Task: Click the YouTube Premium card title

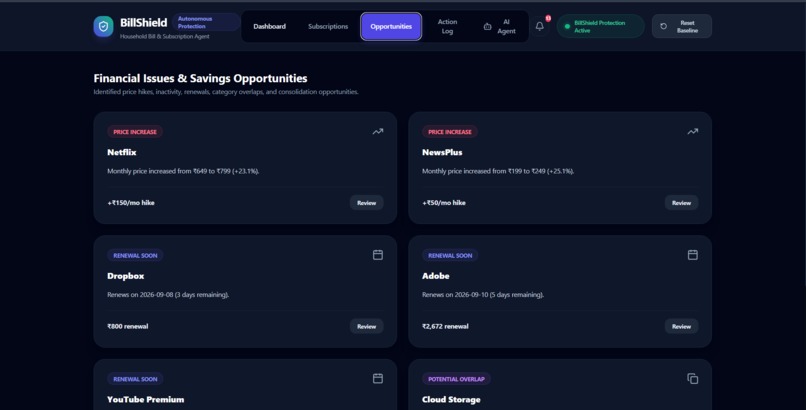Action: click(145, 399)
